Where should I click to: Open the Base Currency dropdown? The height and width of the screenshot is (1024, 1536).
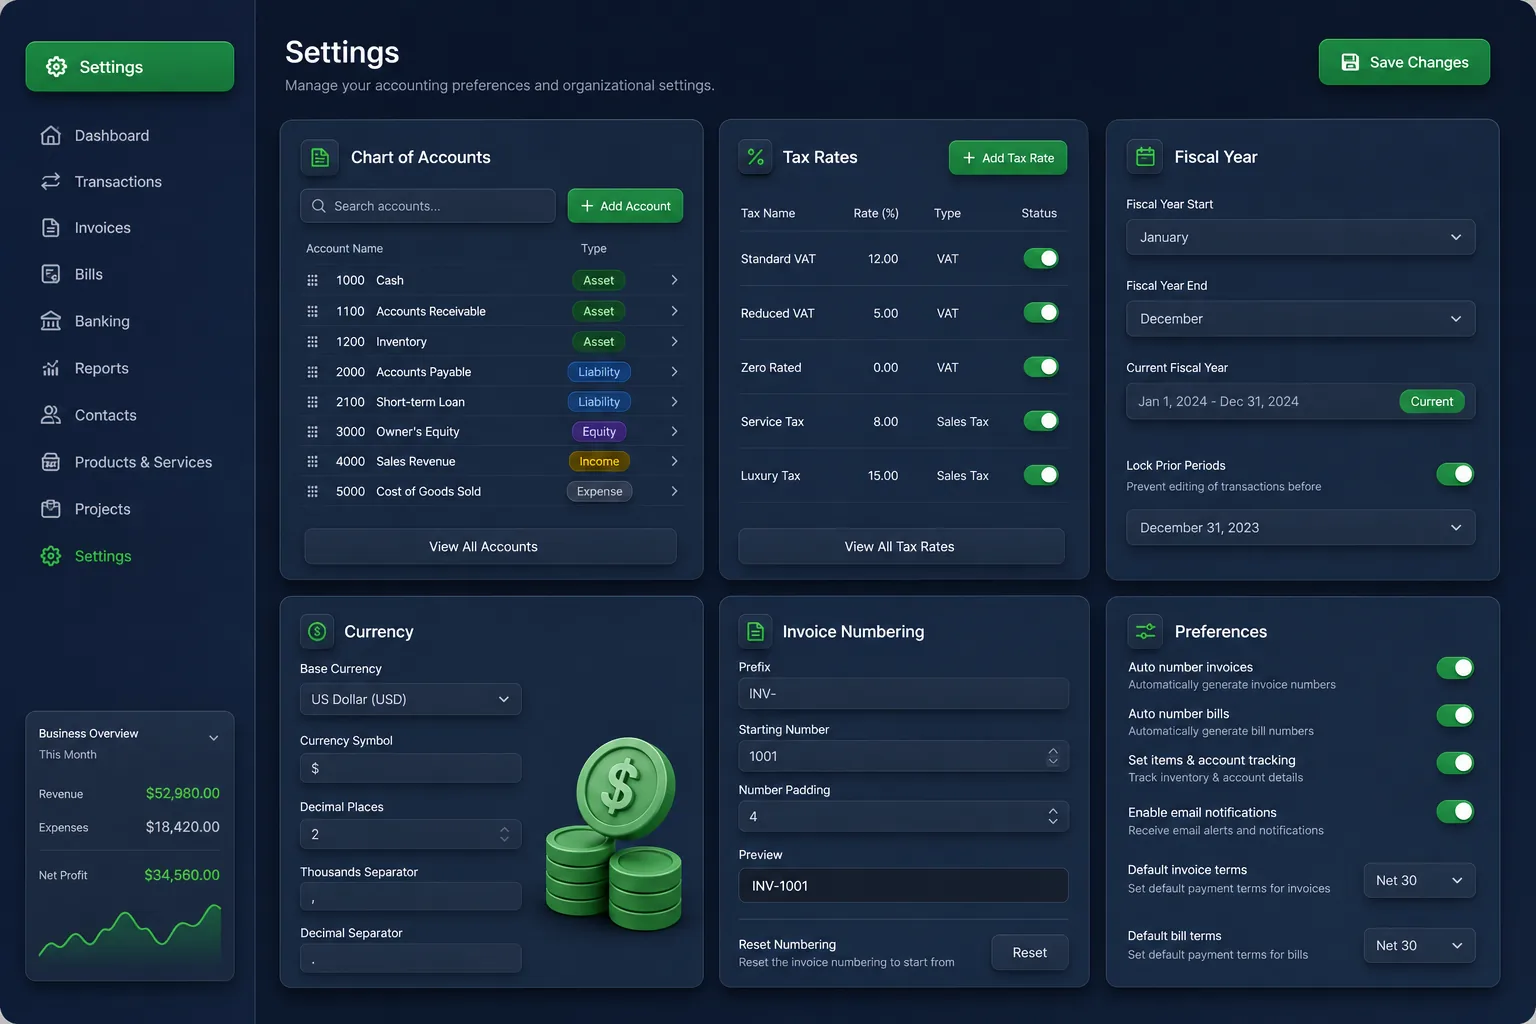(410, 699)
